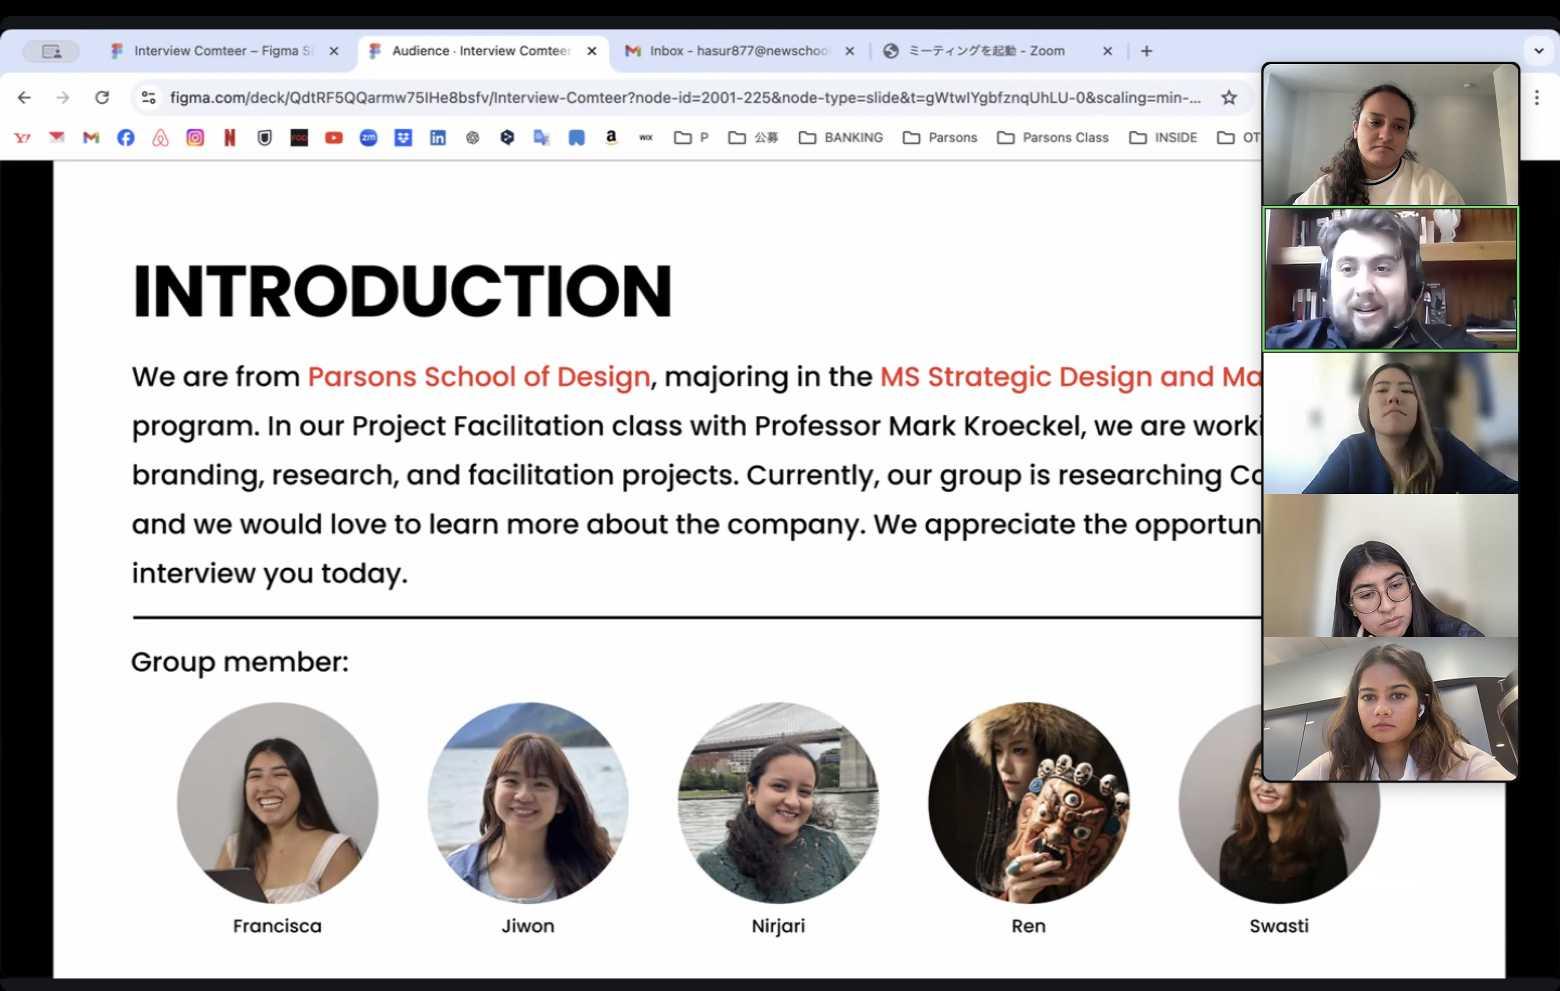Open the Facebook bookmark
Image resolution: width=1560 pixels, height=991 pixels.
pos(126,138)
